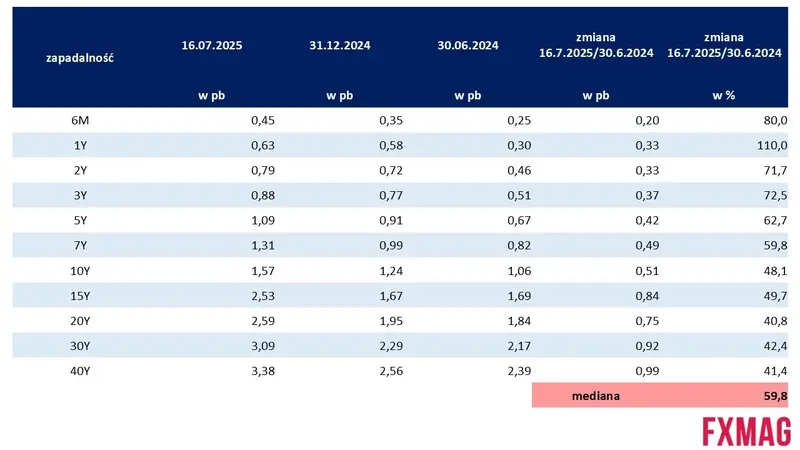Click the 'w %' subheader label
This screenshot has height=450, width=800.
(x=723, y=95)
